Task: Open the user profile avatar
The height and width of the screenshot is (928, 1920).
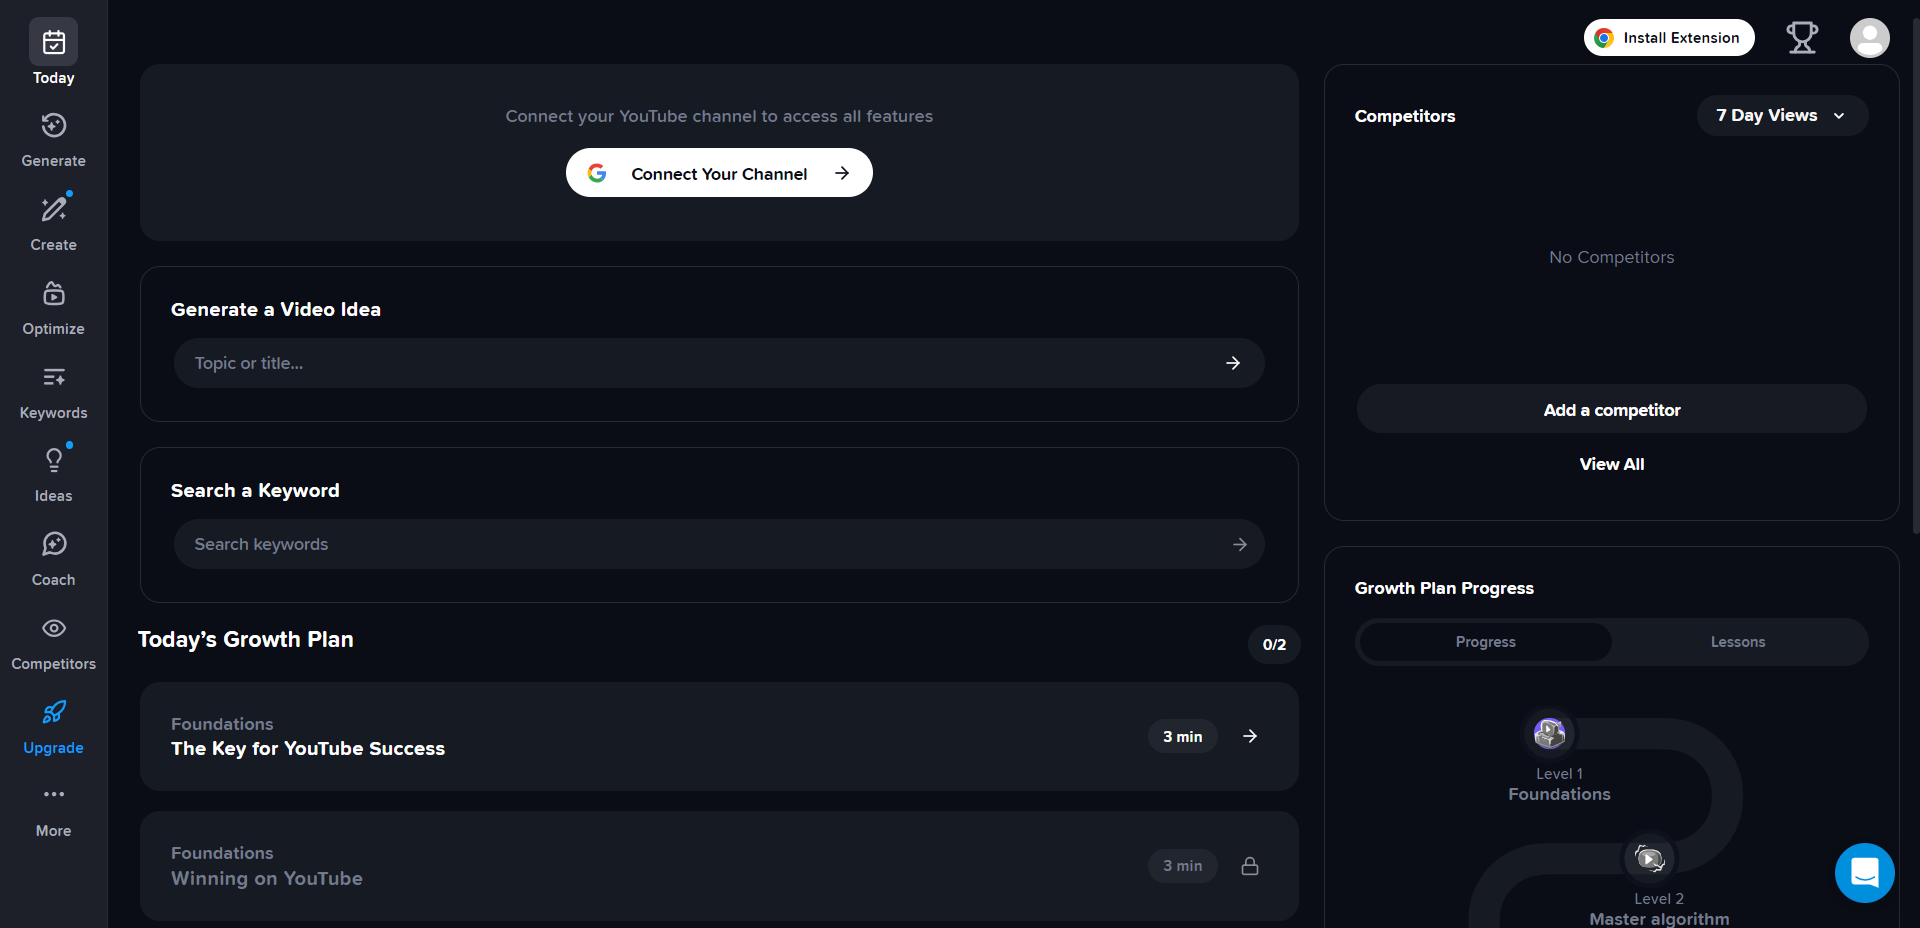Action: click(1869, 38)
